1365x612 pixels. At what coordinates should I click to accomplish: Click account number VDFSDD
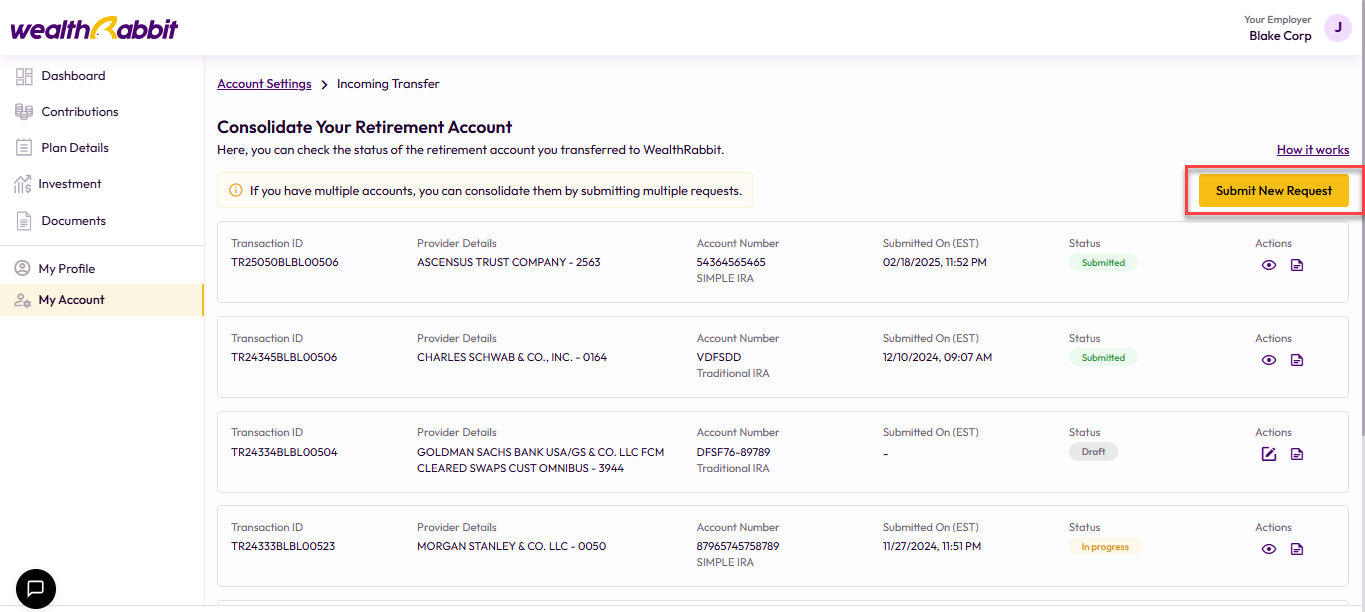coord(719,358)
